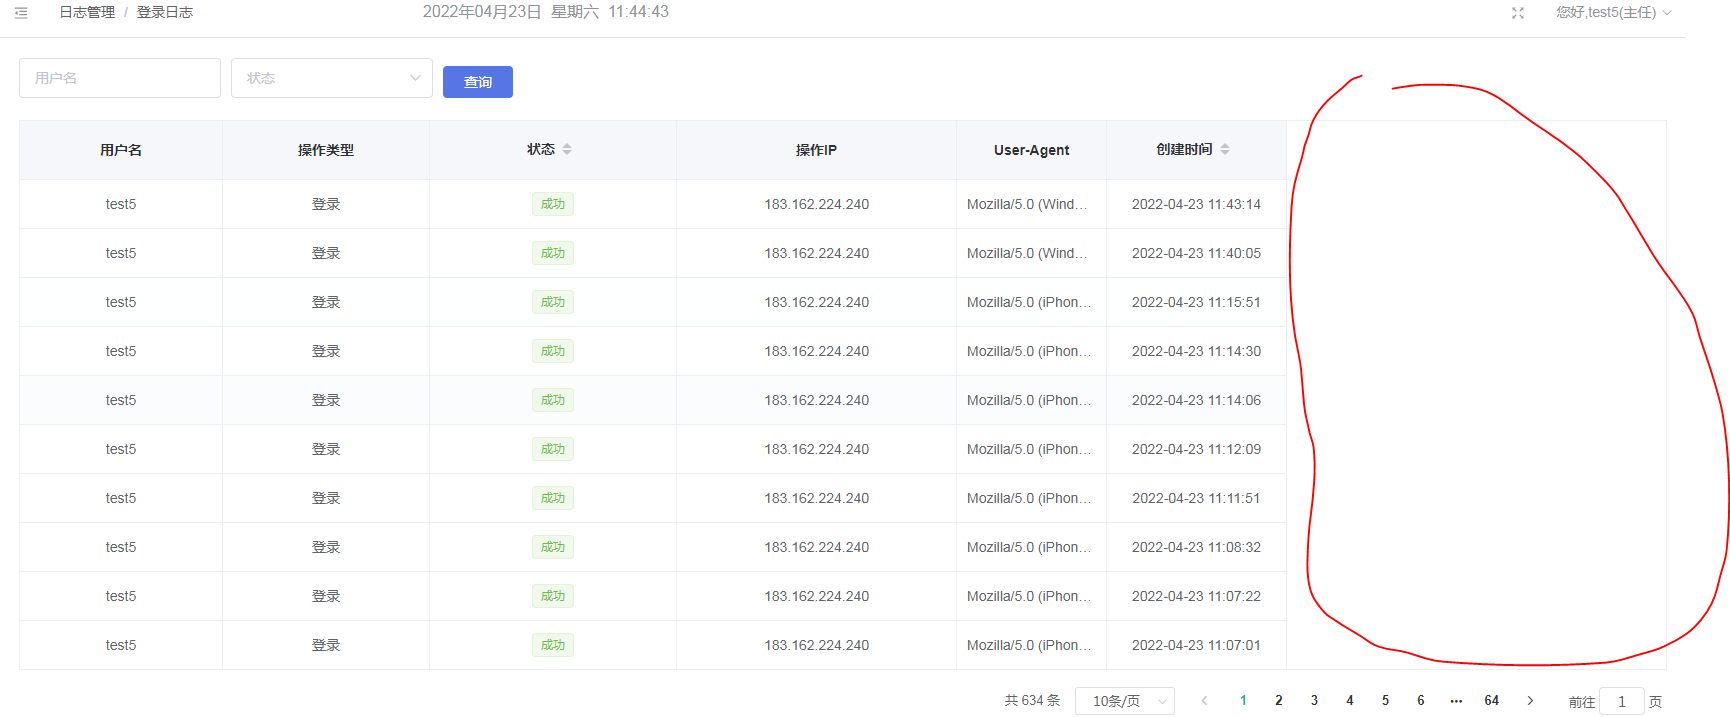Click timestamp 2022-04-23 11:08:32
Screen dimensions: 1730x717
tap(1196, 547)
